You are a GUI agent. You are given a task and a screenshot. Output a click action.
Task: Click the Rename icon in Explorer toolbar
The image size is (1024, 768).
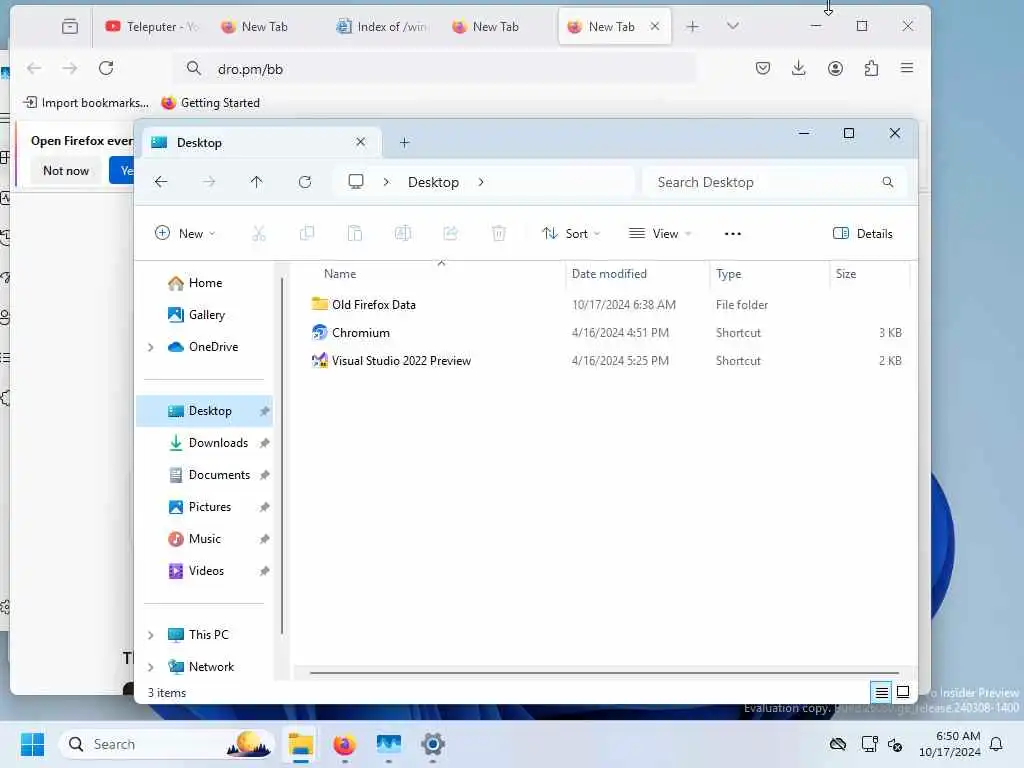(x=403, y=233)
